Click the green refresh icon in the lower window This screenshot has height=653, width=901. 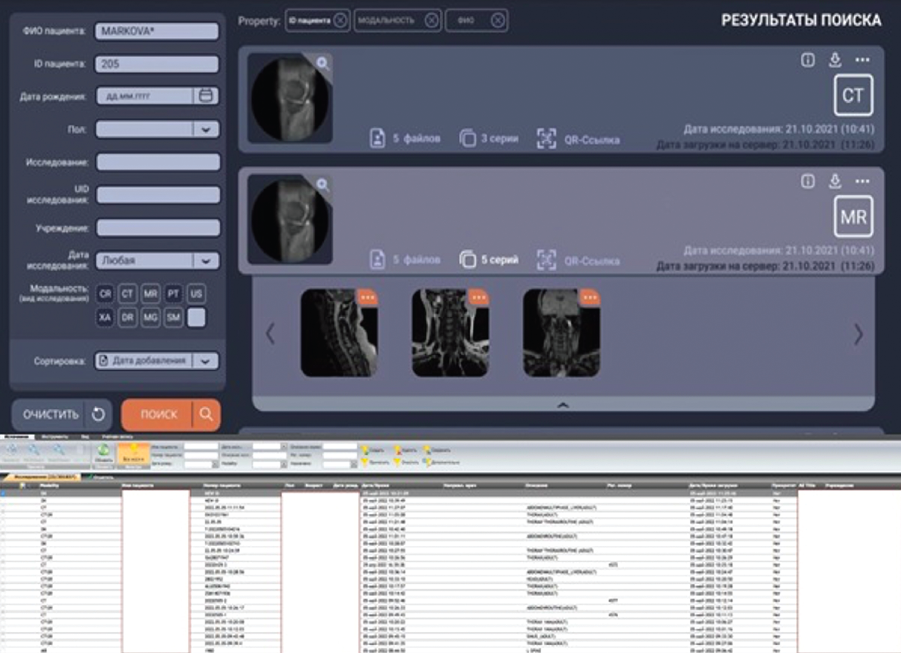coord(103,452)
